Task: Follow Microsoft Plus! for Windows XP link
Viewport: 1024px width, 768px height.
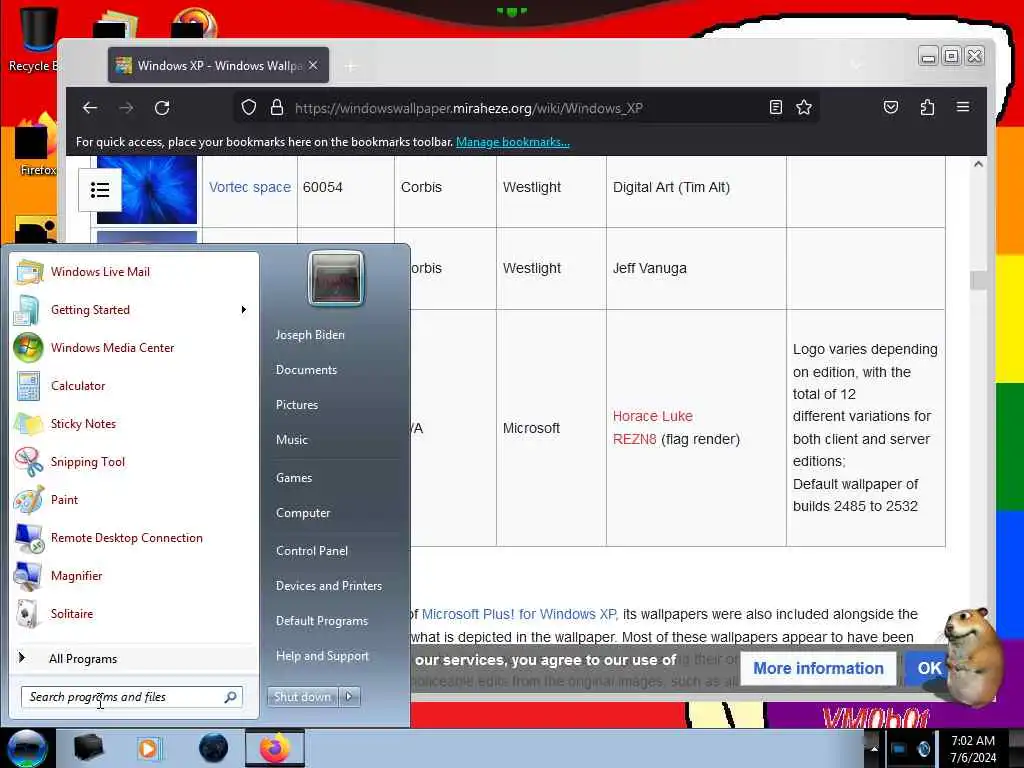Action: pyautogui.click(x=520, y=615)
